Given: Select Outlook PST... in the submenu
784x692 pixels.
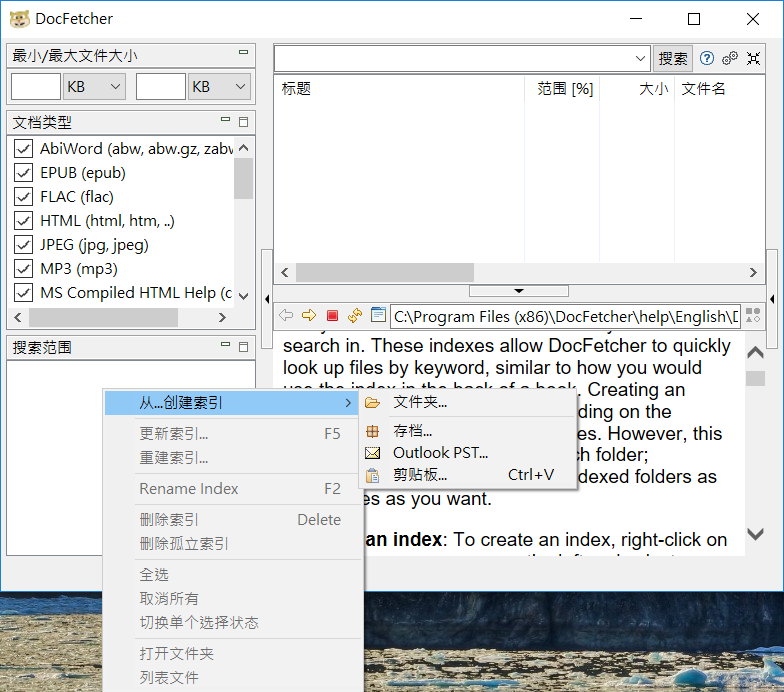Looking at the screenshot, I should (440, 453).
